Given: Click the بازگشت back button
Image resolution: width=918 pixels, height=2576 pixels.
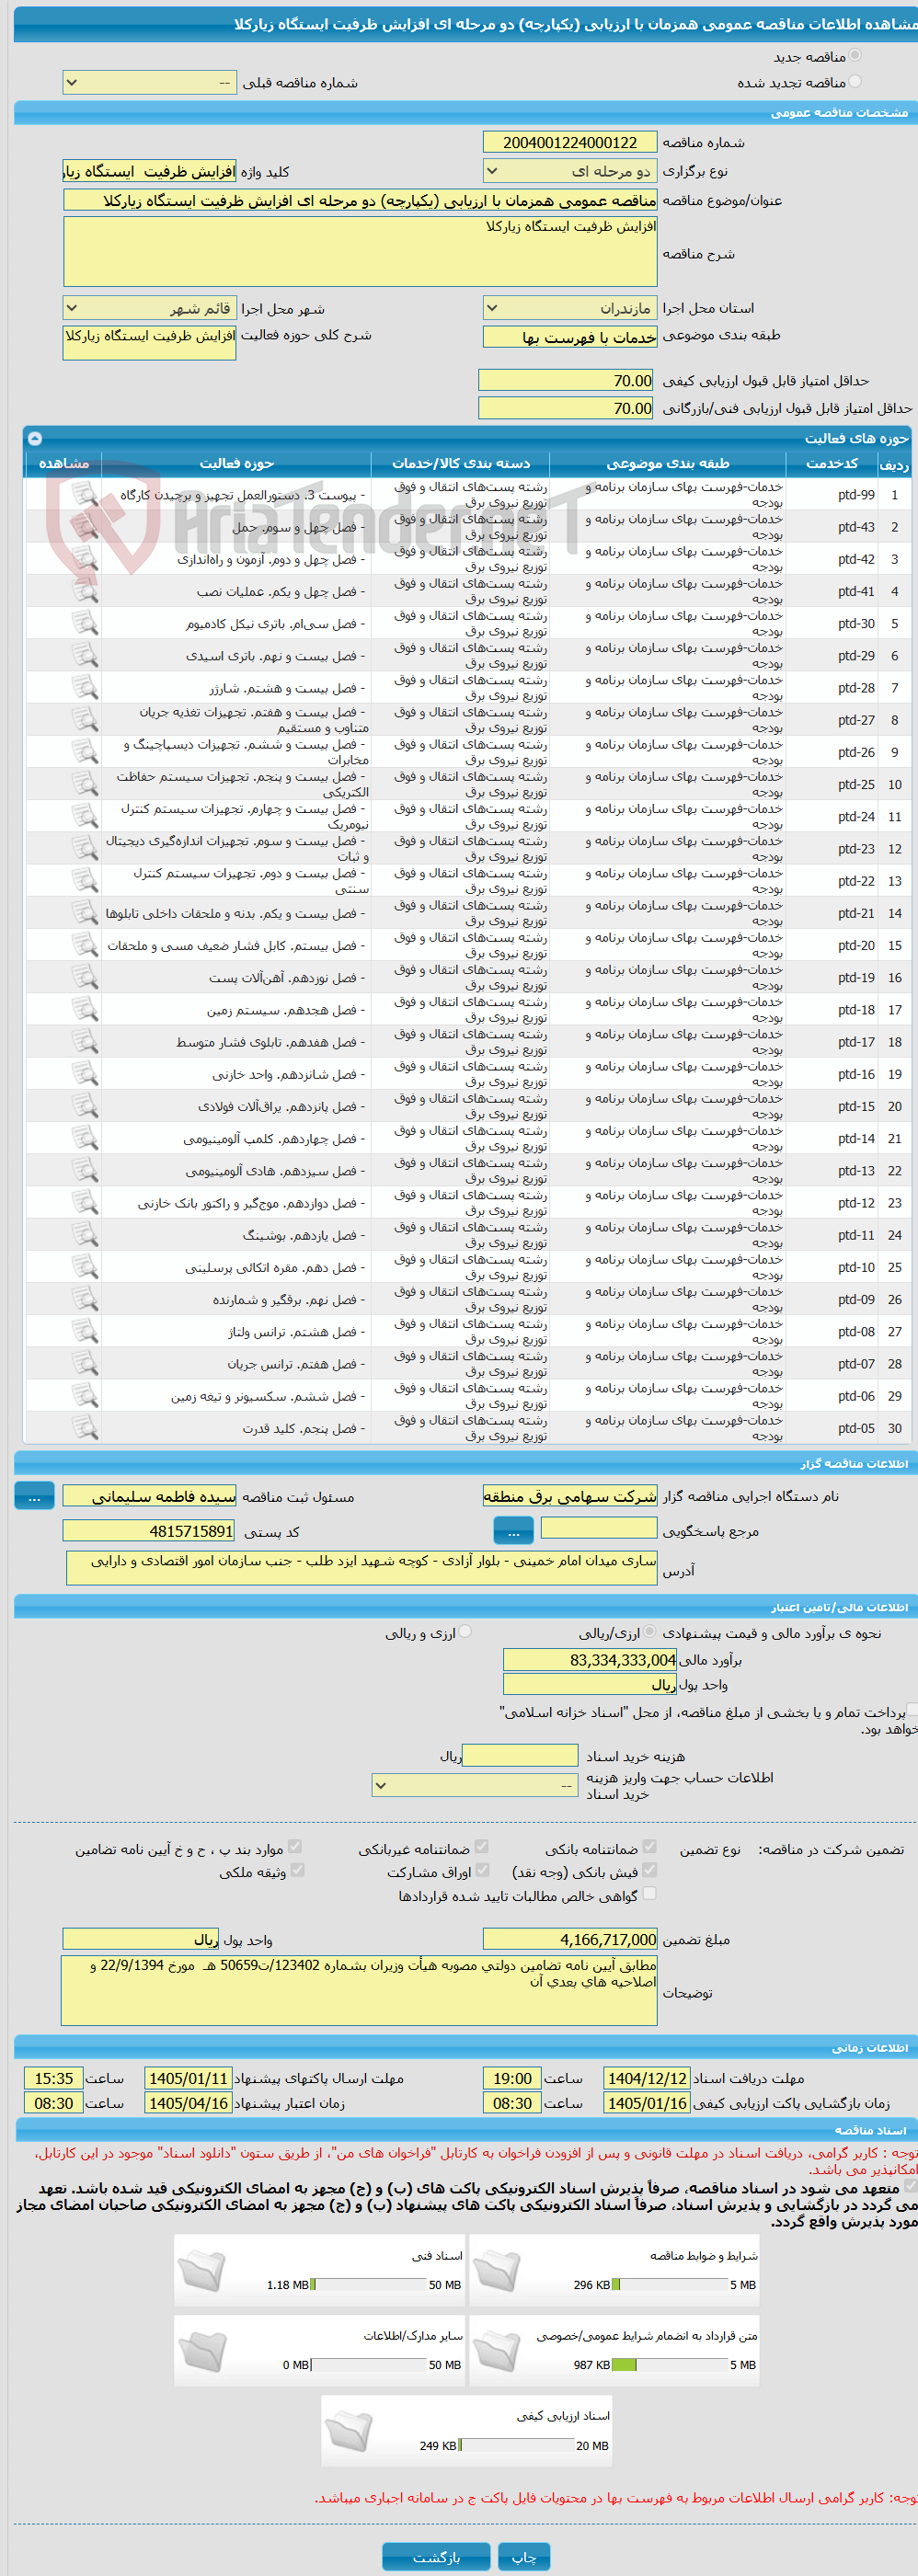Looking at the screenshot, I should pos(436,2557).
